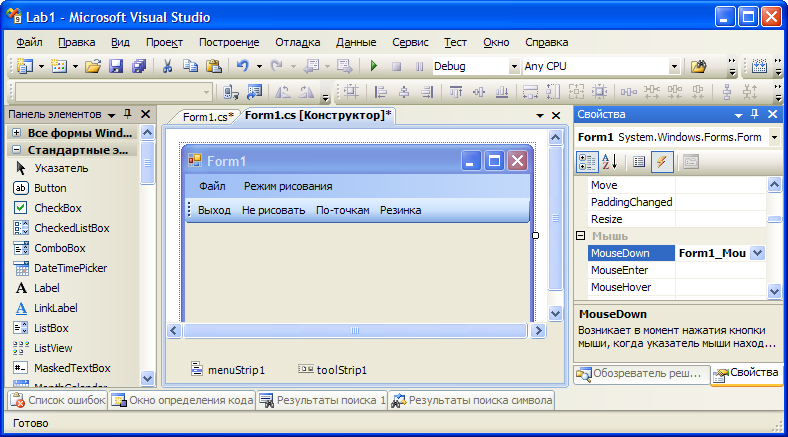
Task: Open the Отладка menu
Action: tap(298, 42)
